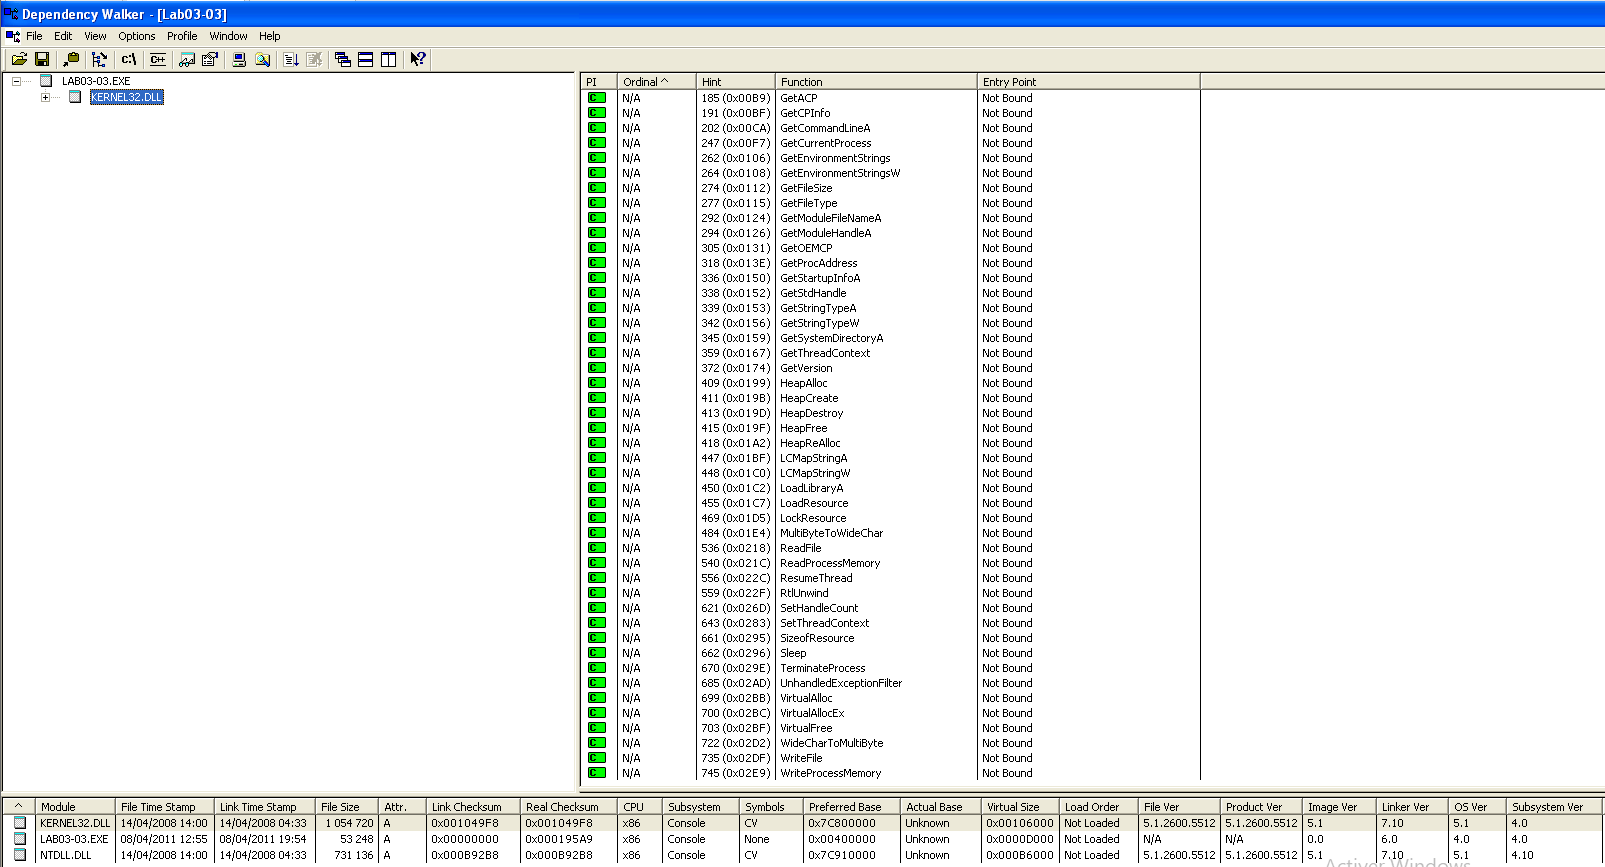This screenshot has height=867, width=1605.
Task: Select the ReadProcessMemory function row
Action: [x=890, y=563]
